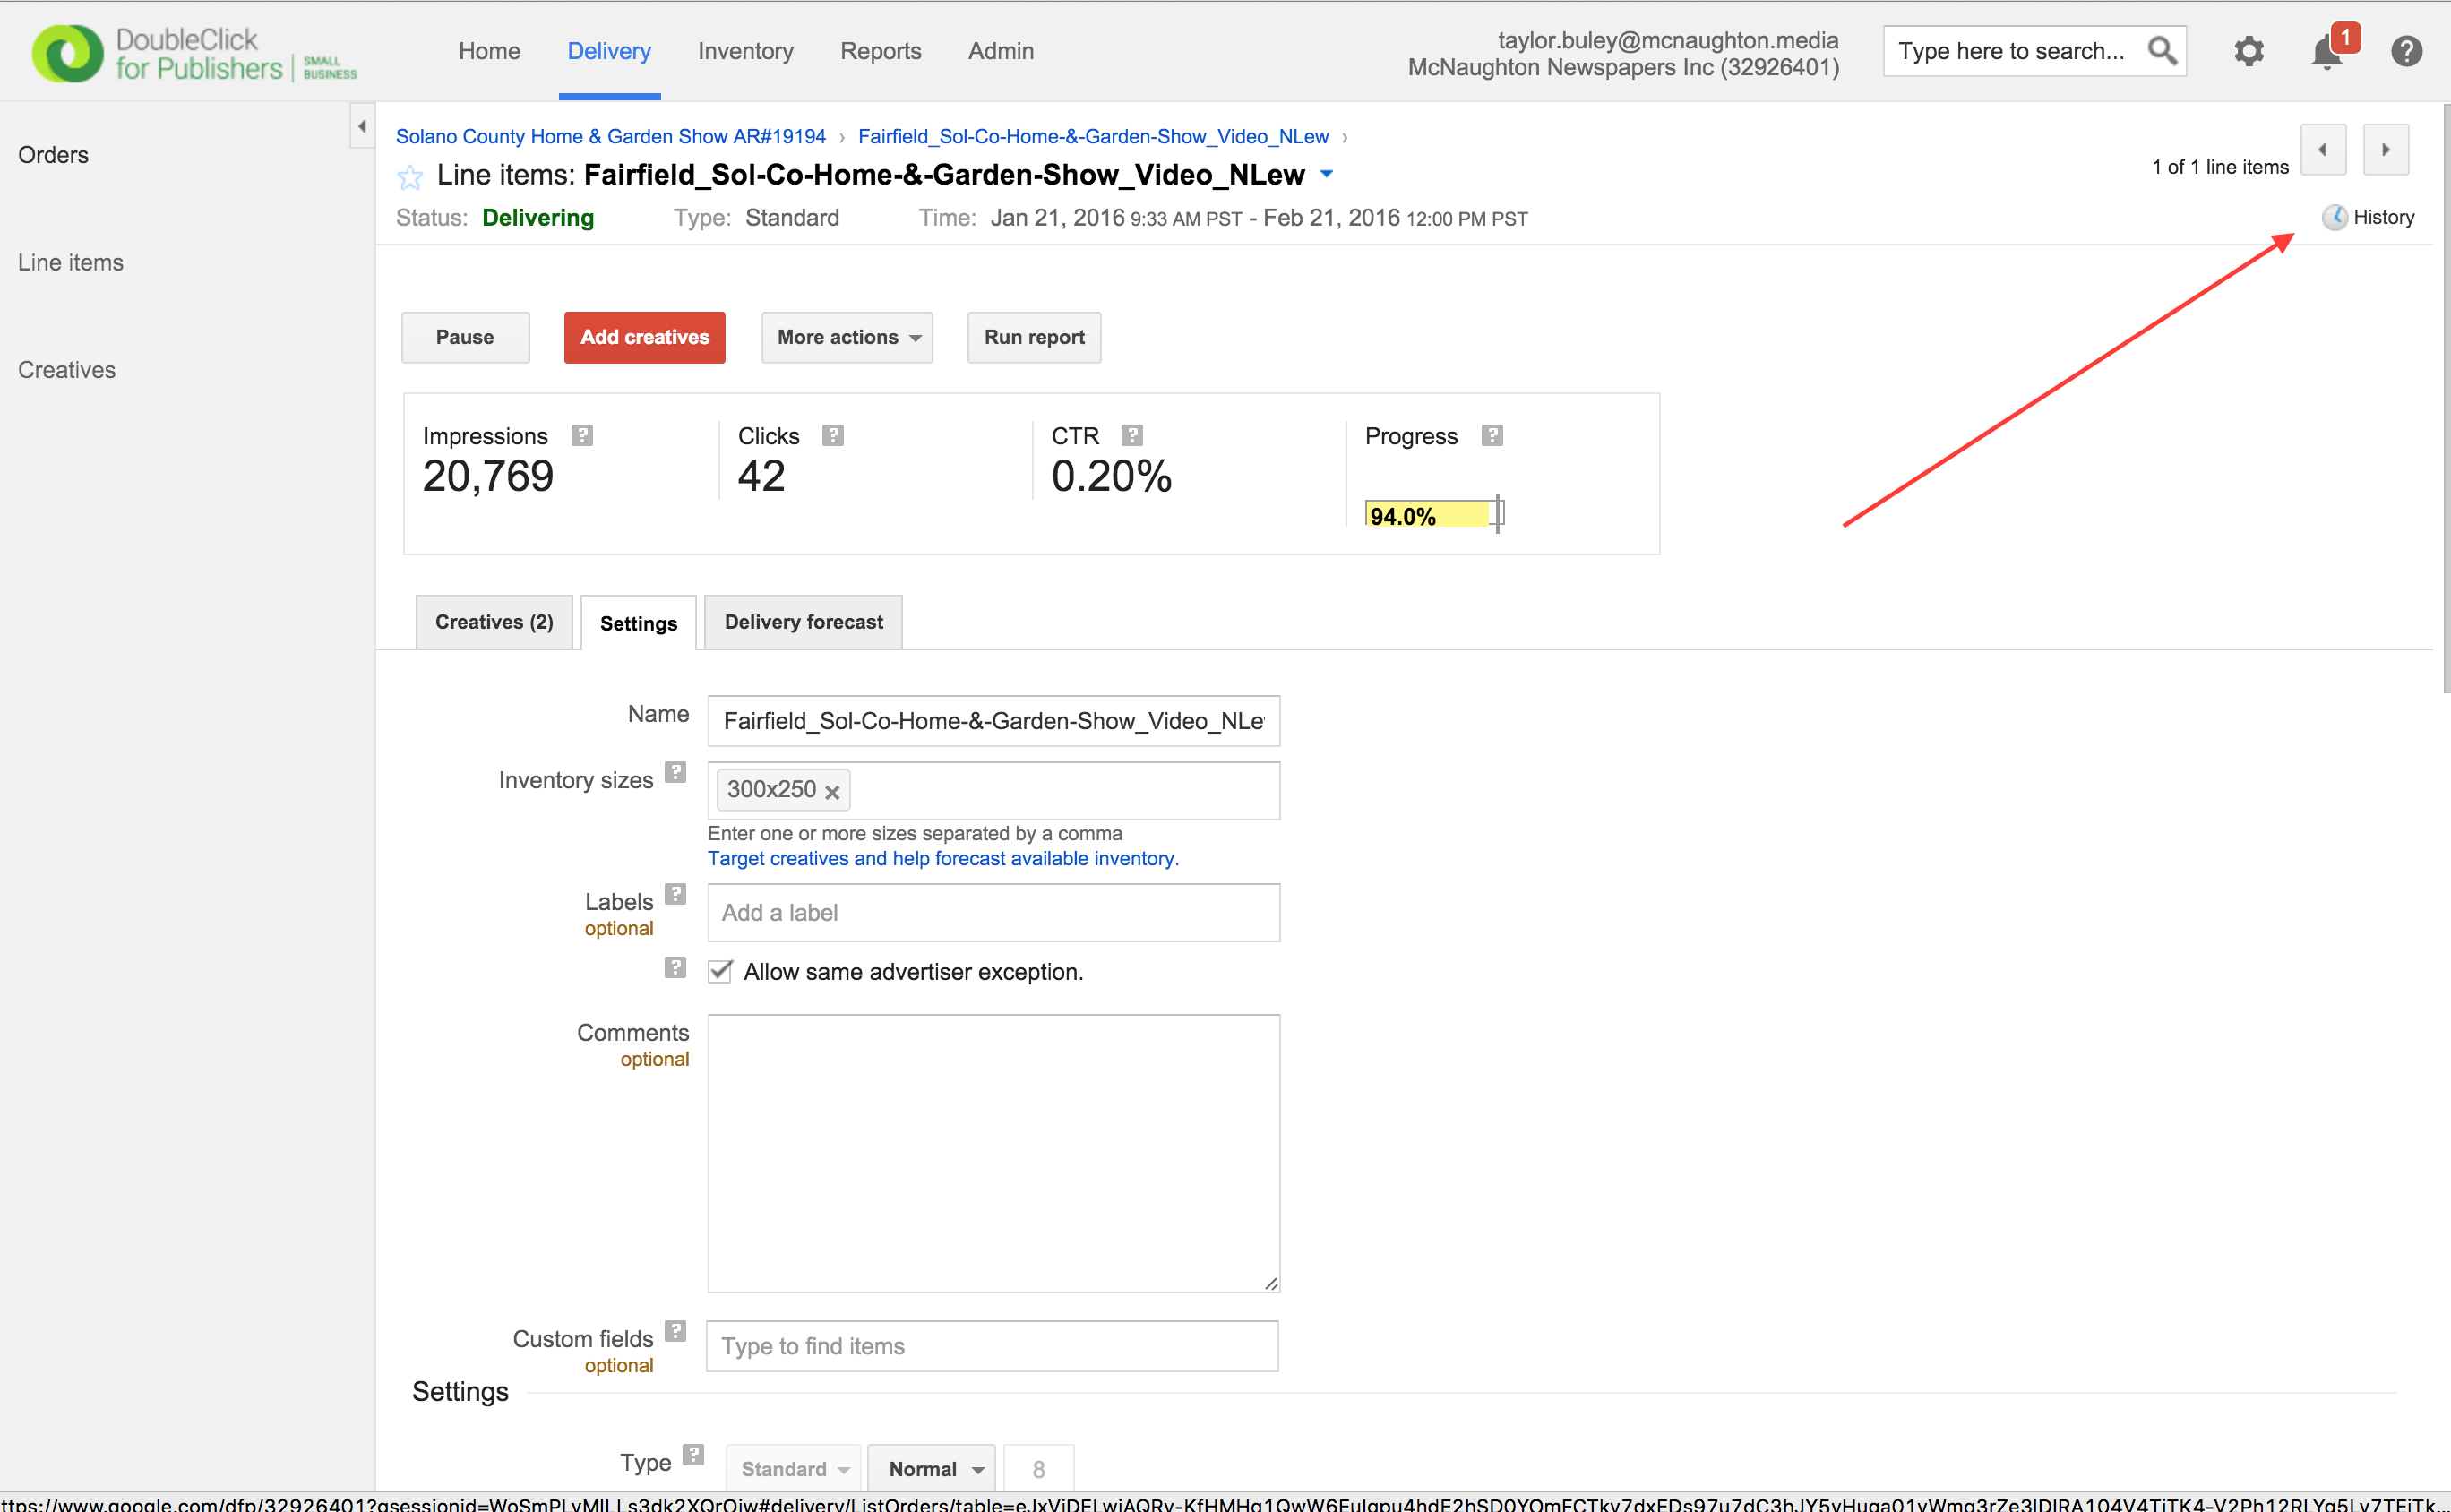Image resolution: width=2451 pixels, height=1512 pixels.
Task: Open Solano County Home & Garden Show breadcrumb
Action: 610,136
